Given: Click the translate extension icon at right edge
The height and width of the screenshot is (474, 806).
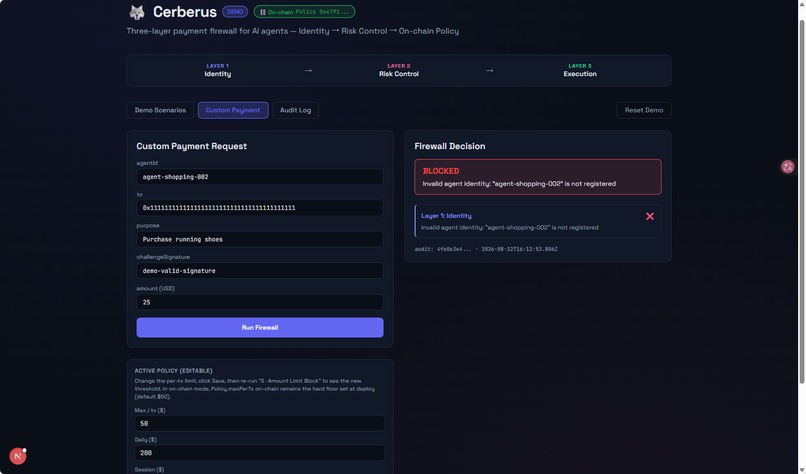Looking at the screenshot, I should tap(787, 167).
